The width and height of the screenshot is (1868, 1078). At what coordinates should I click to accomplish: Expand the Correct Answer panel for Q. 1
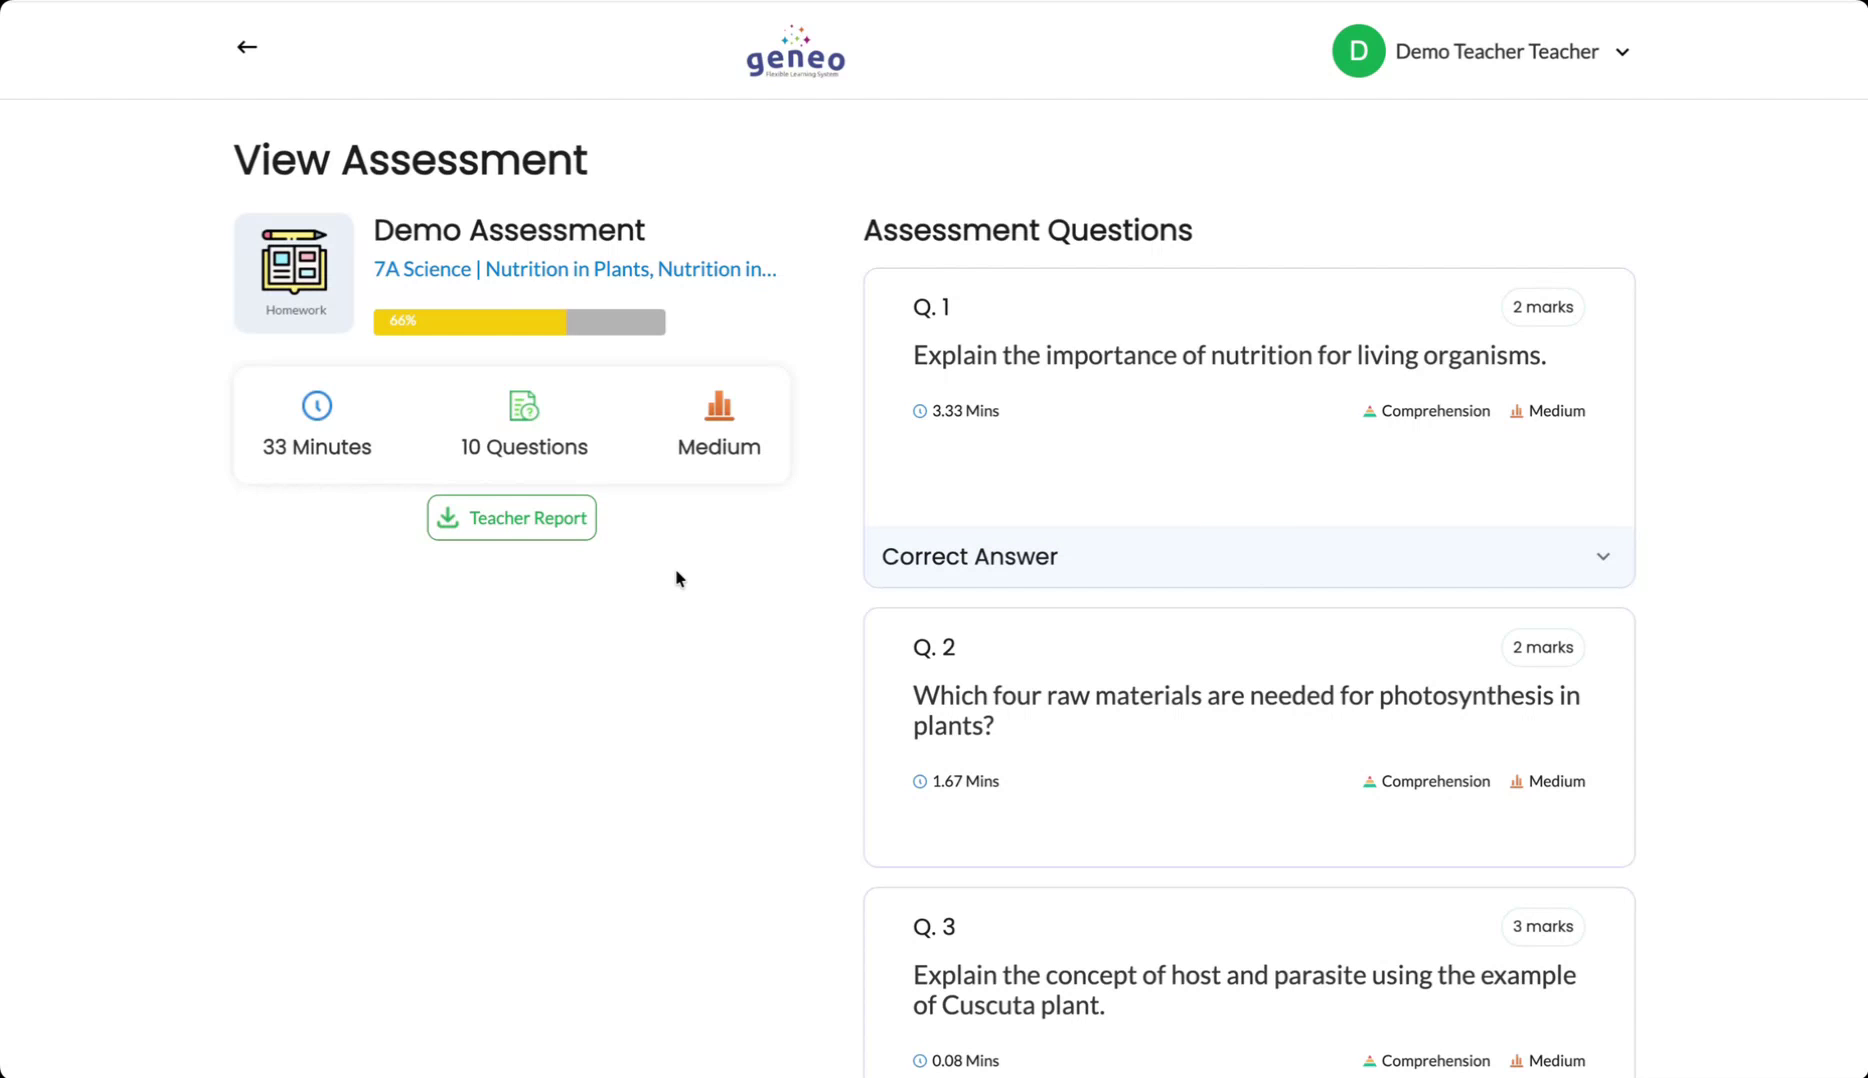(x=1248, y=557)
